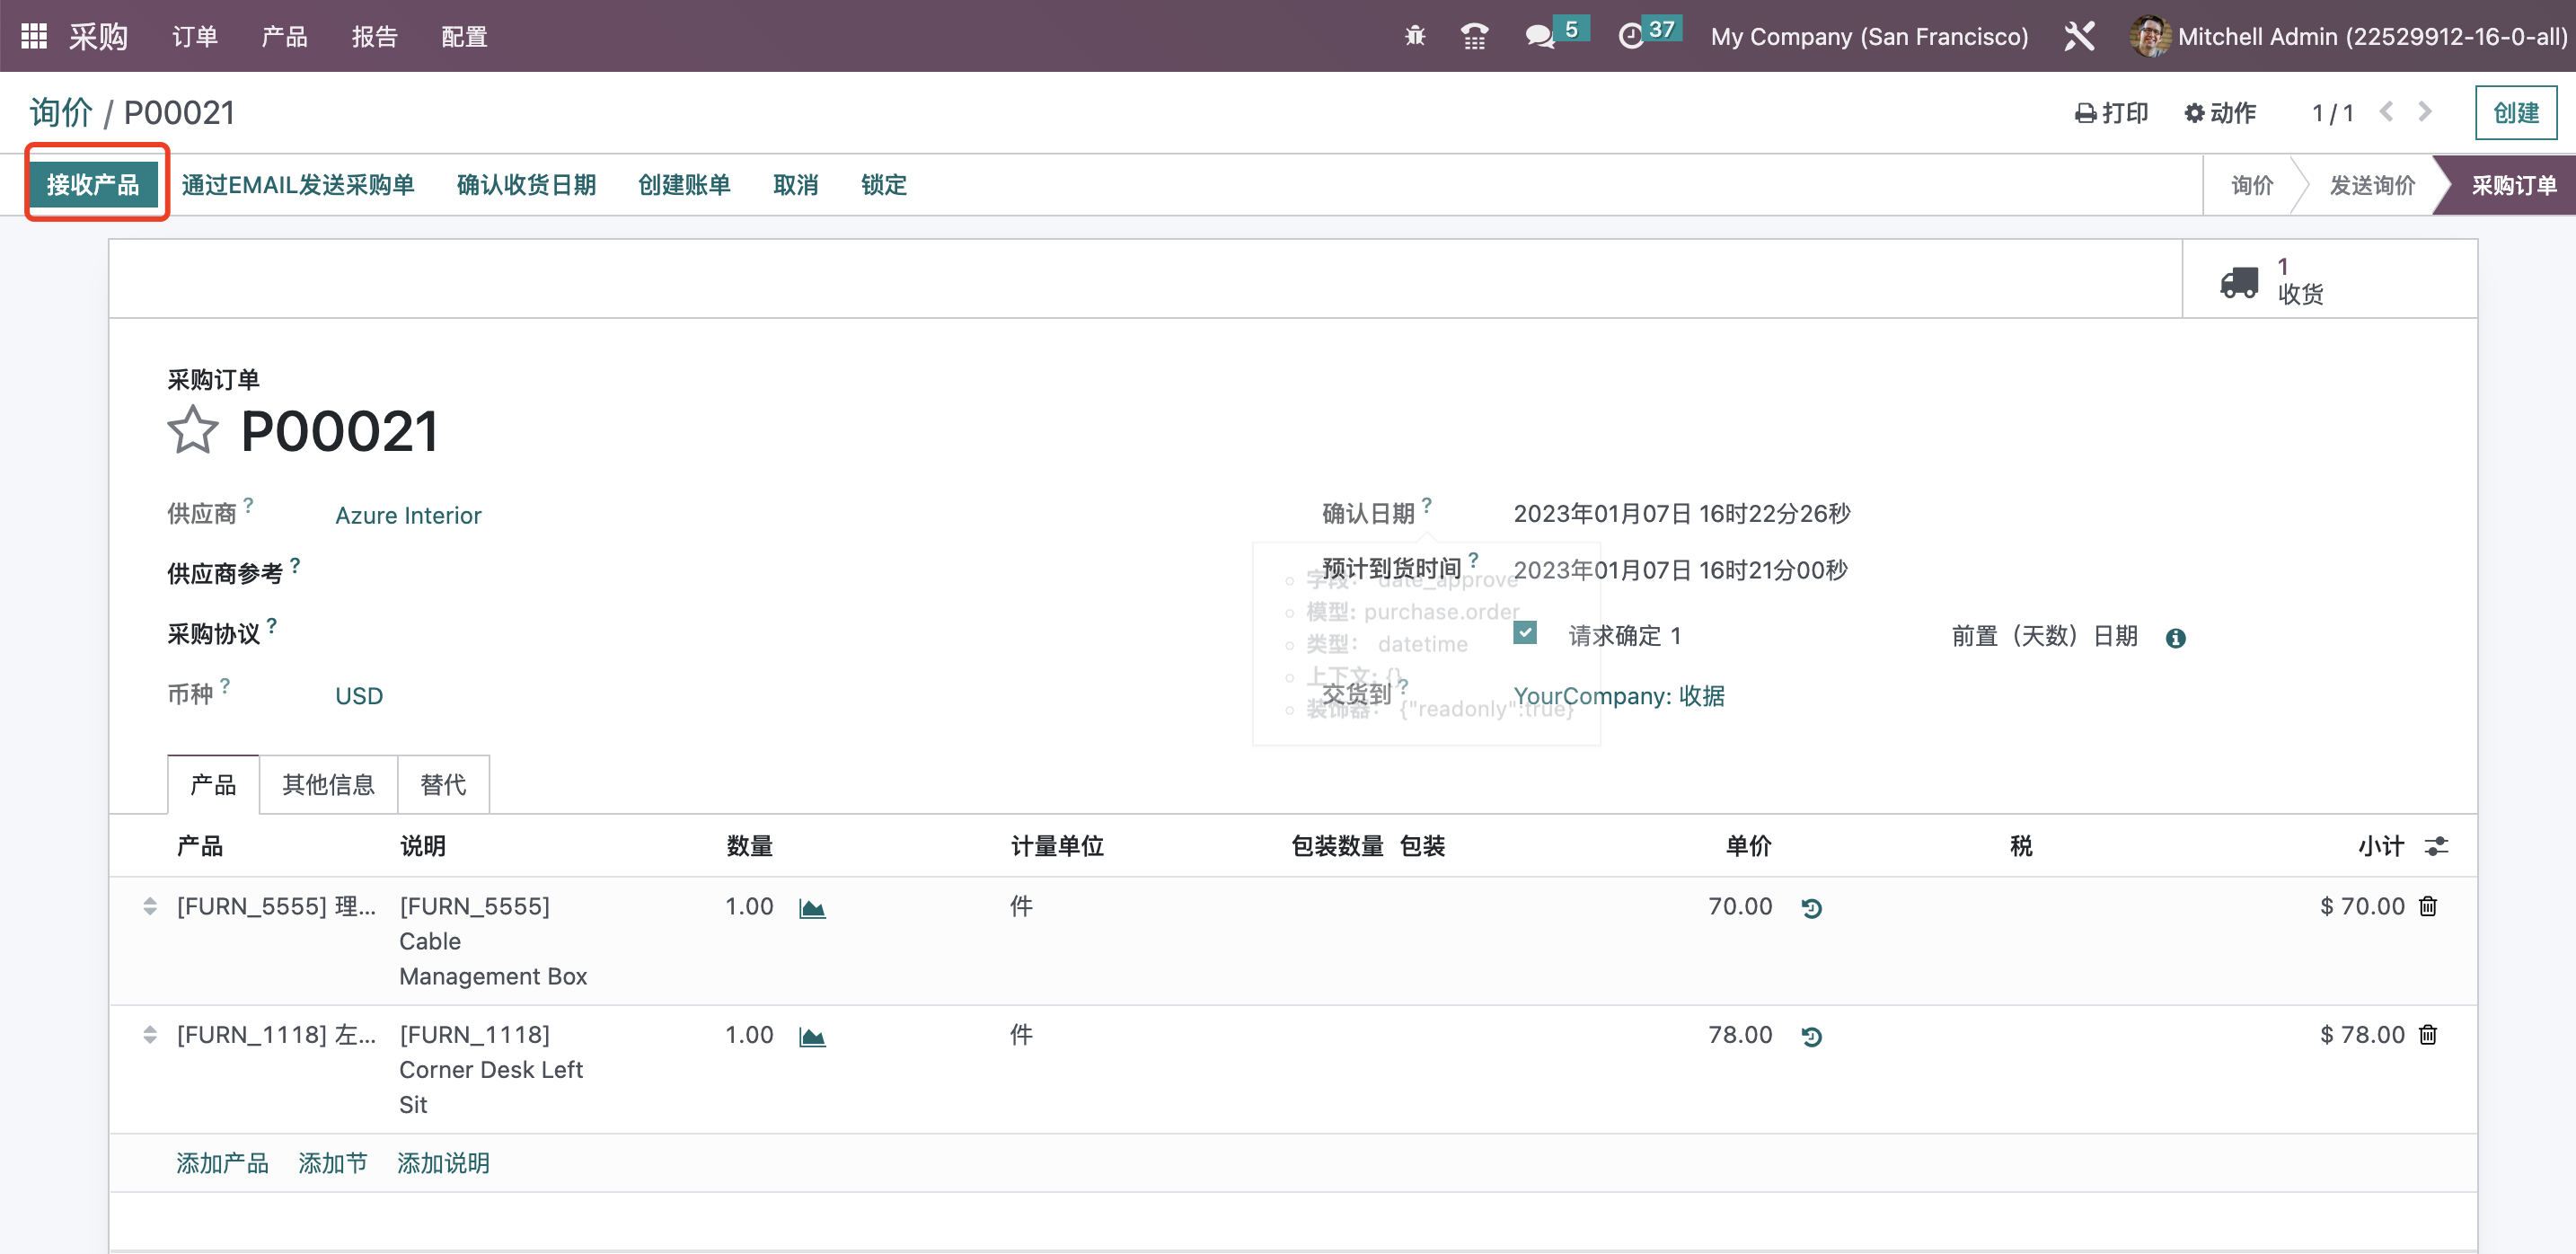2576x1254 pixels.
Task: Go to previous record arrow
Action: tap(2386, 112)
